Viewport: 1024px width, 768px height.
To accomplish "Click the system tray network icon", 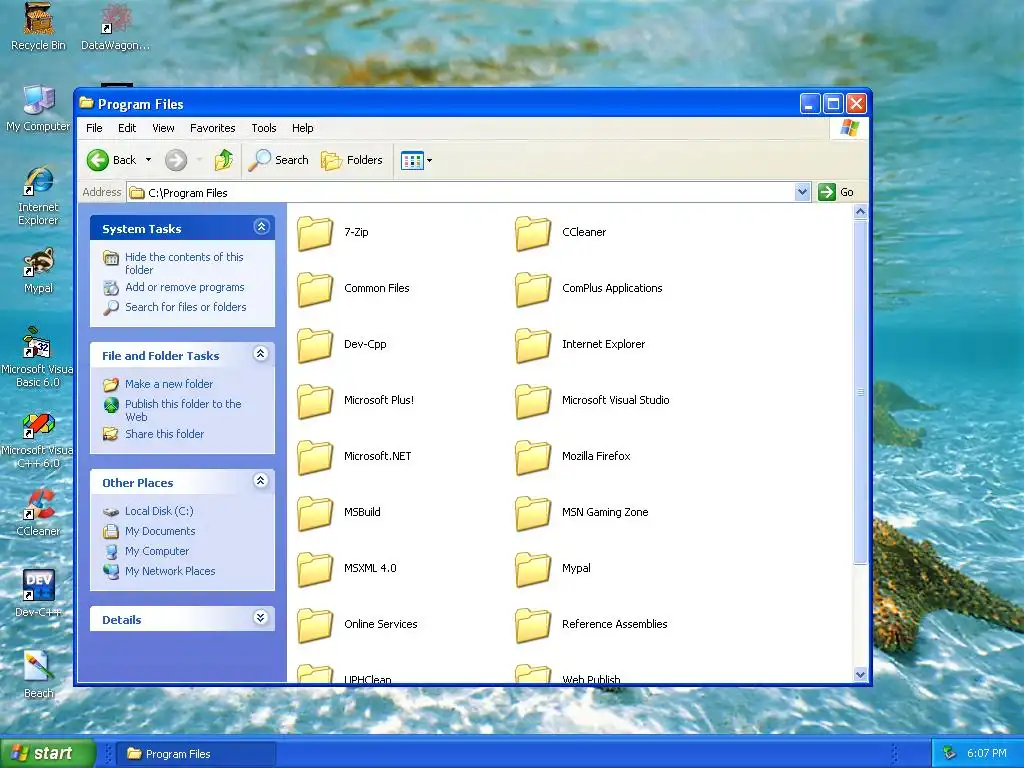I will (950, 753).
